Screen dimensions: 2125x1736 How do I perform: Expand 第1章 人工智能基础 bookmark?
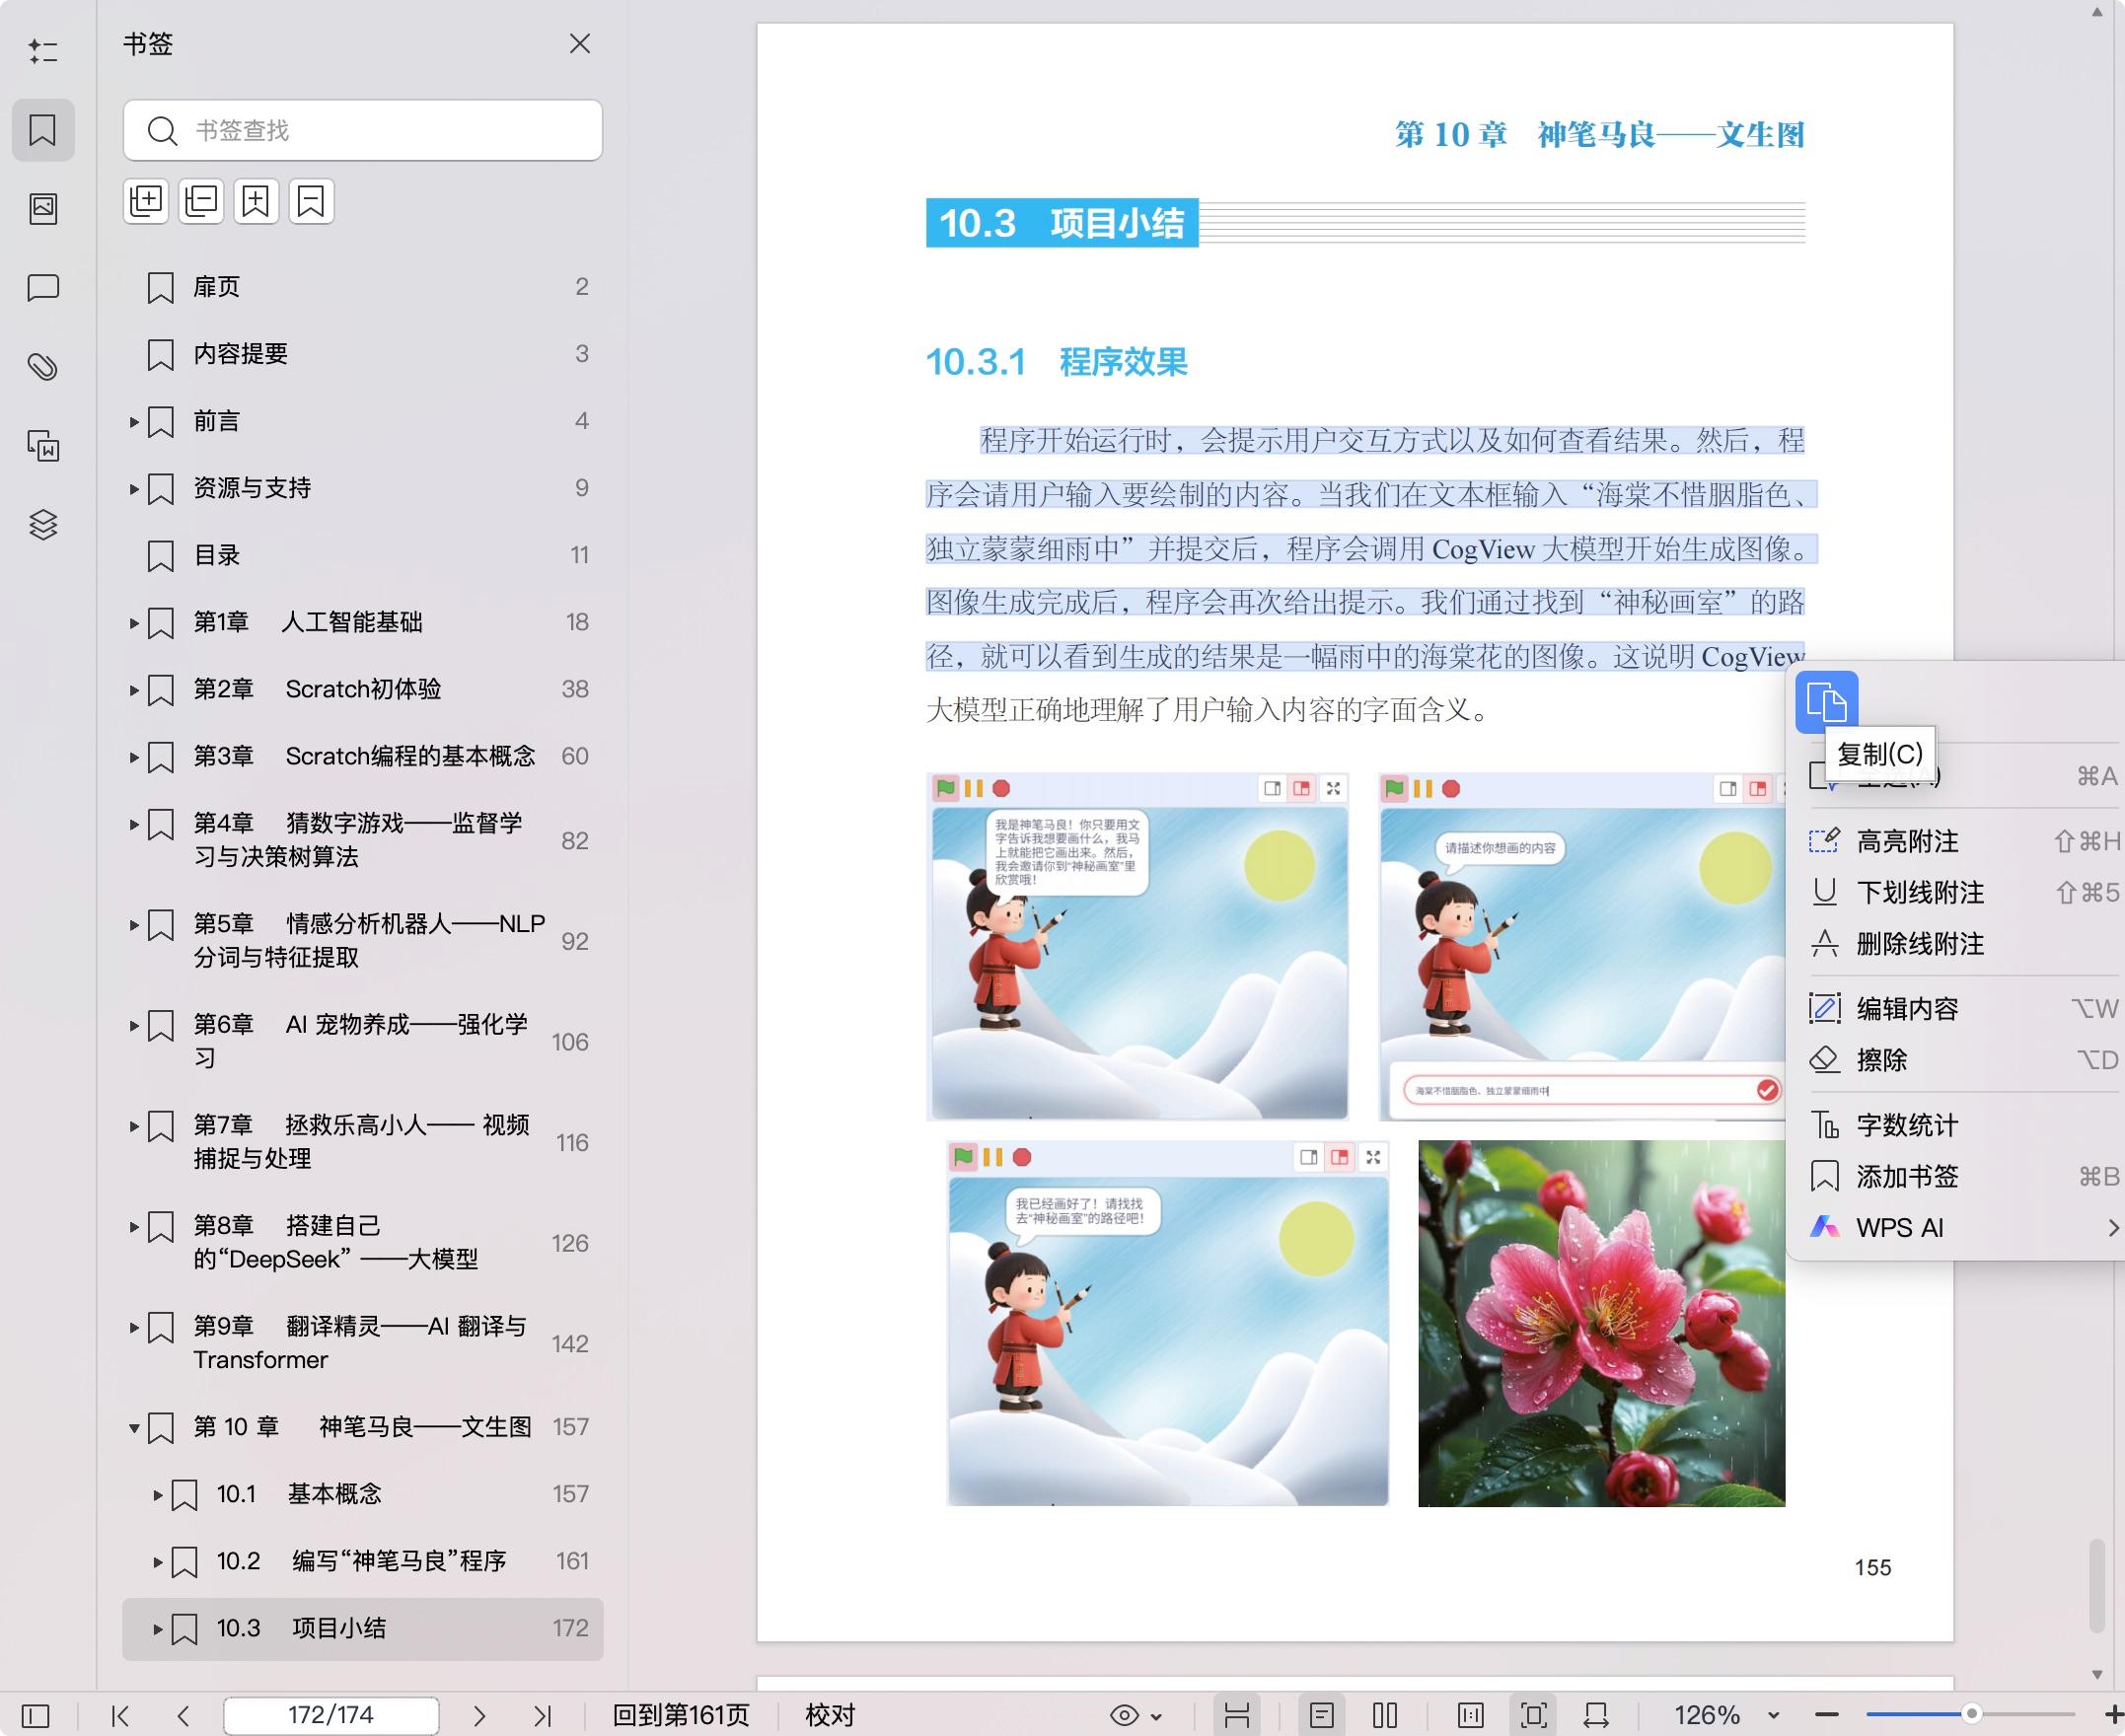(134, 623)
